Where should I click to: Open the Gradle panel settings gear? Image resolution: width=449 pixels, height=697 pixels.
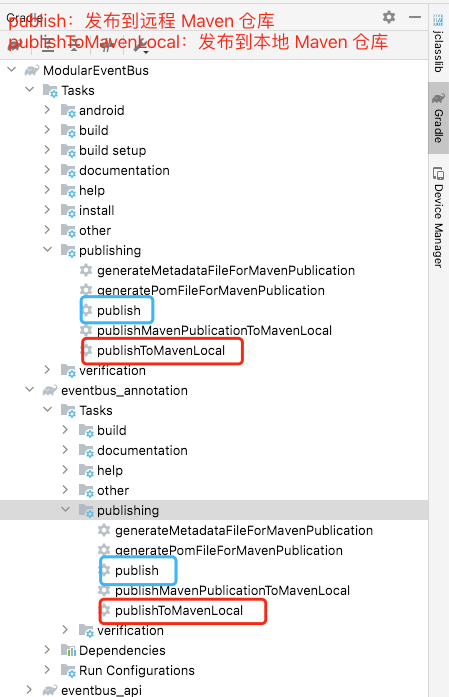[x=389, y=17]
